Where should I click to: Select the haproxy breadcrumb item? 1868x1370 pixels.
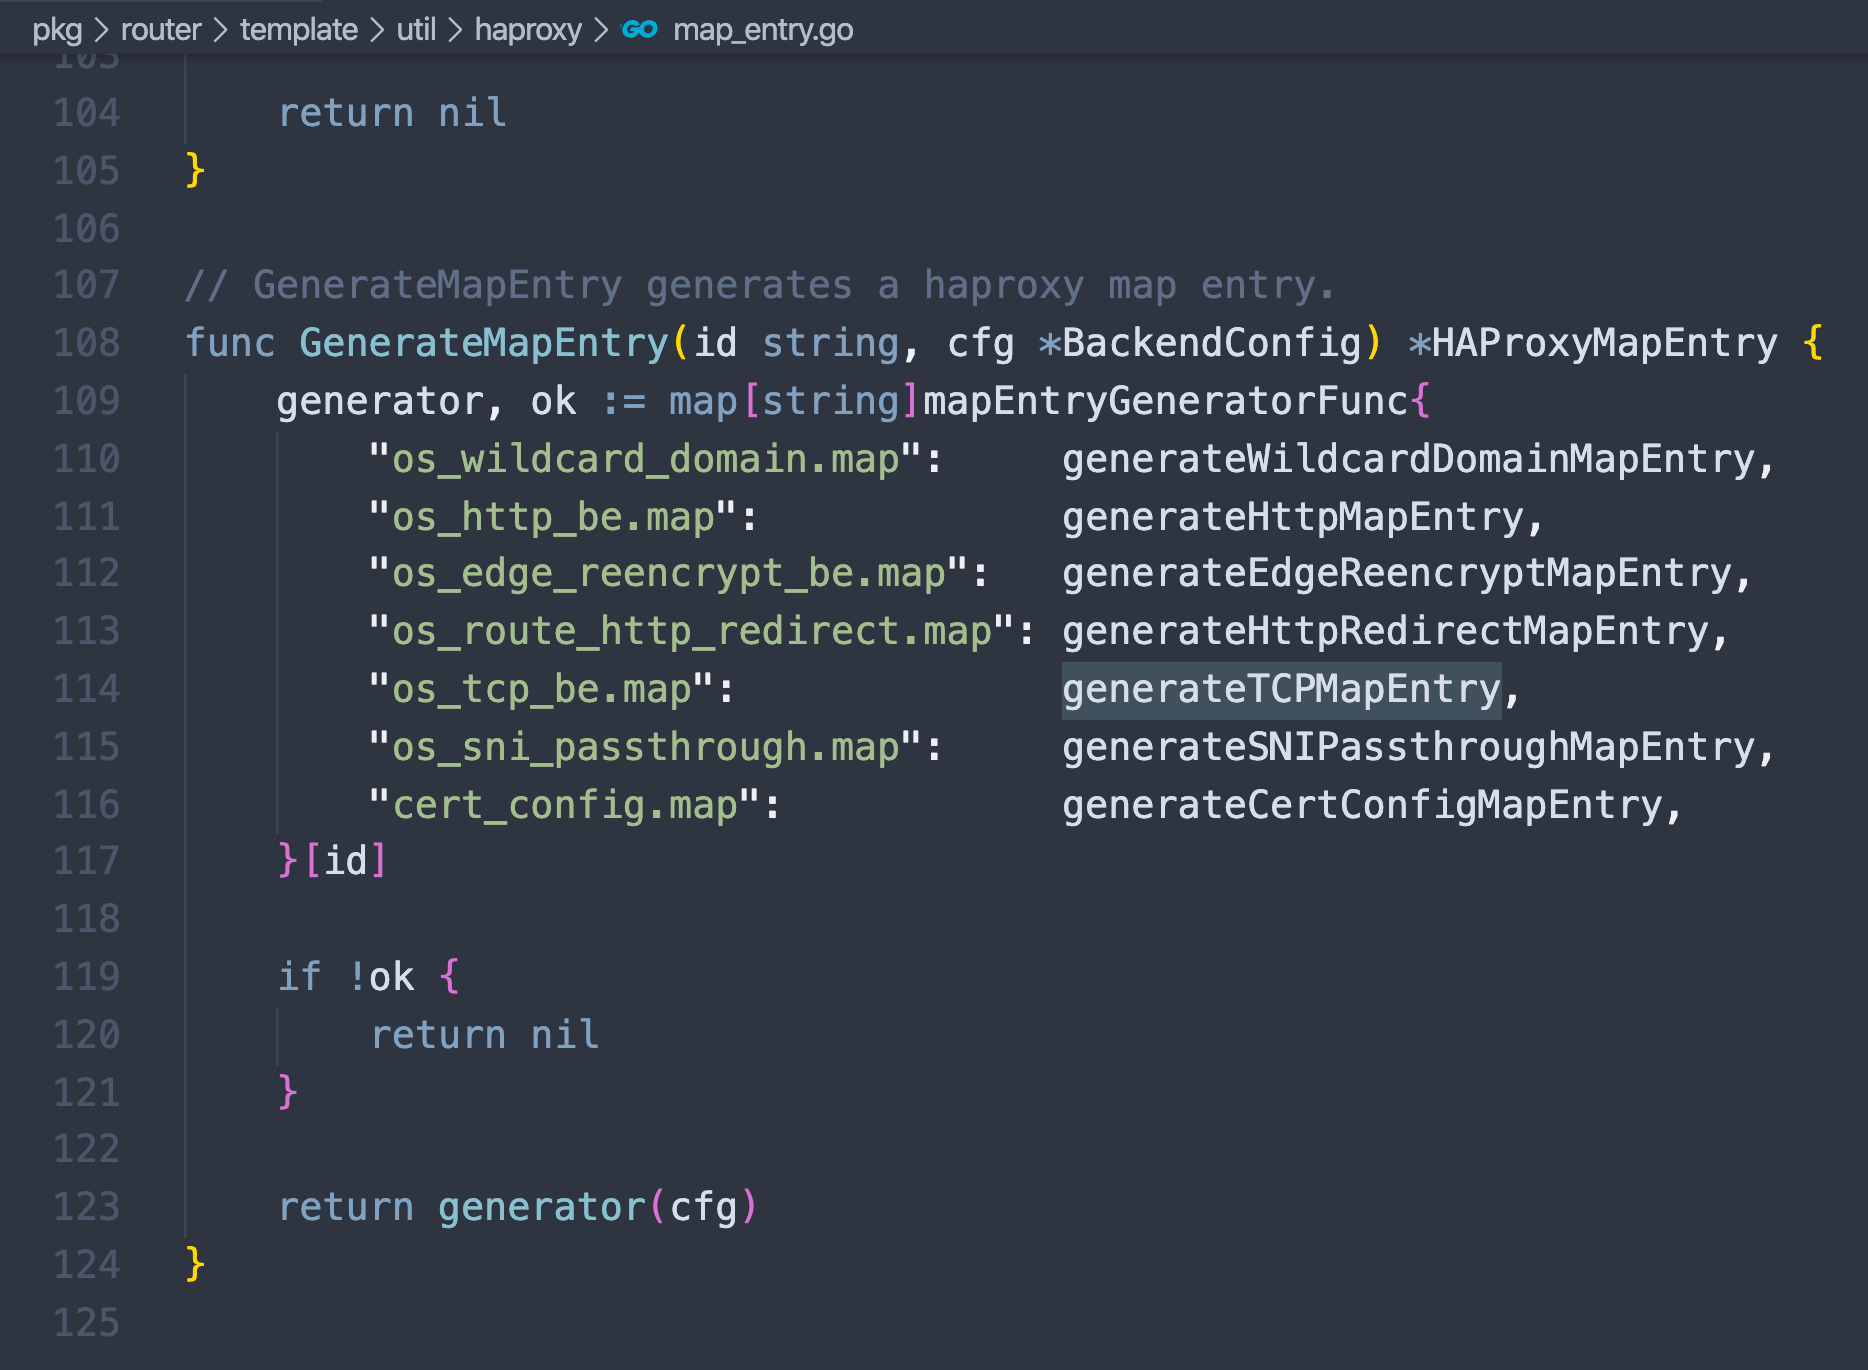coord(527,30)
